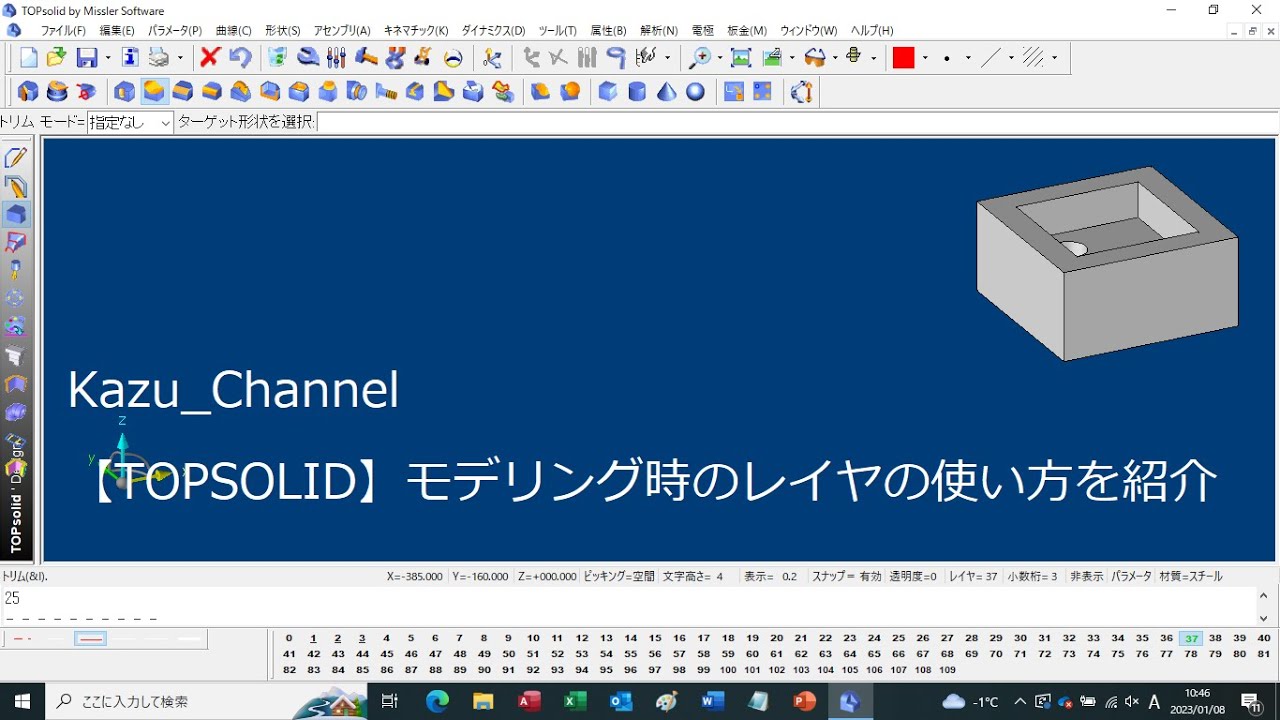The height and width of the screenshot is (720, 1280).
Task: Toggle layer 1 in the layer bar
Action: tap(313, 638)
